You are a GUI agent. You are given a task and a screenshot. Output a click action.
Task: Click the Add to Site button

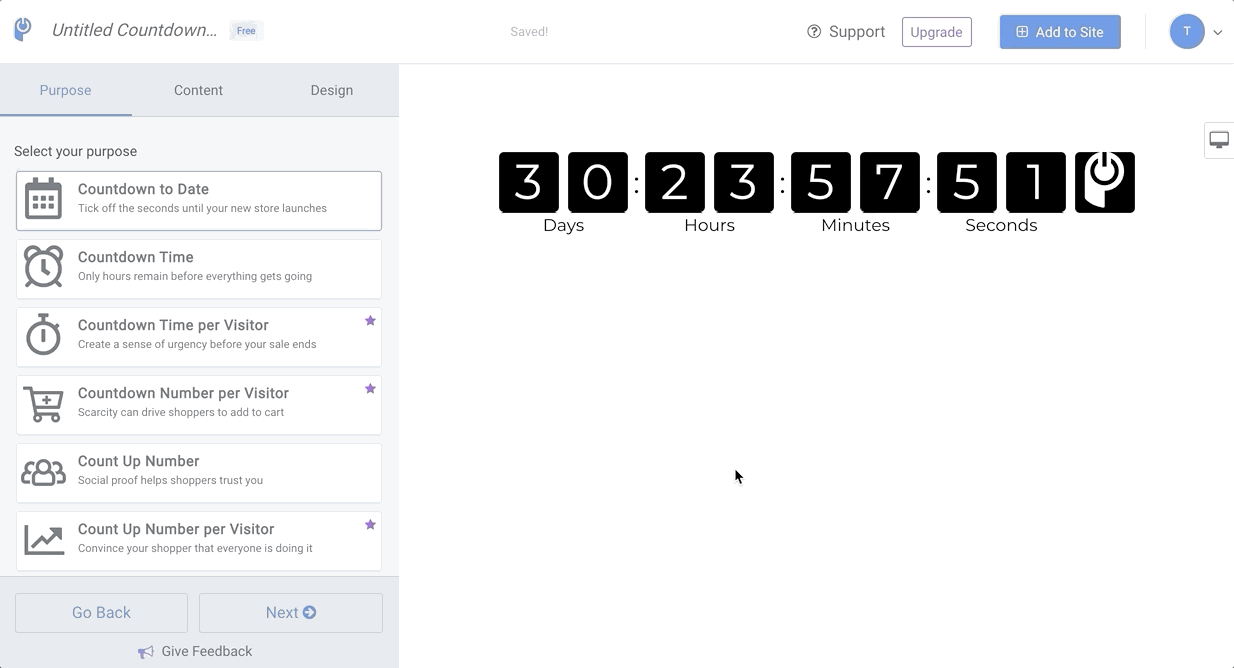tap(1060, 32)
